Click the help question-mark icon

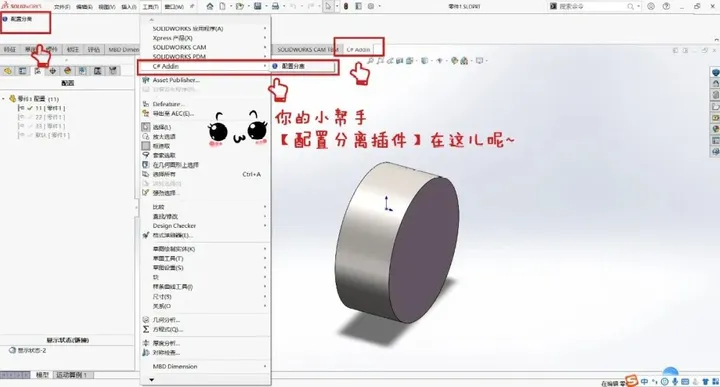pyautogui.click(x=666, y=6)
